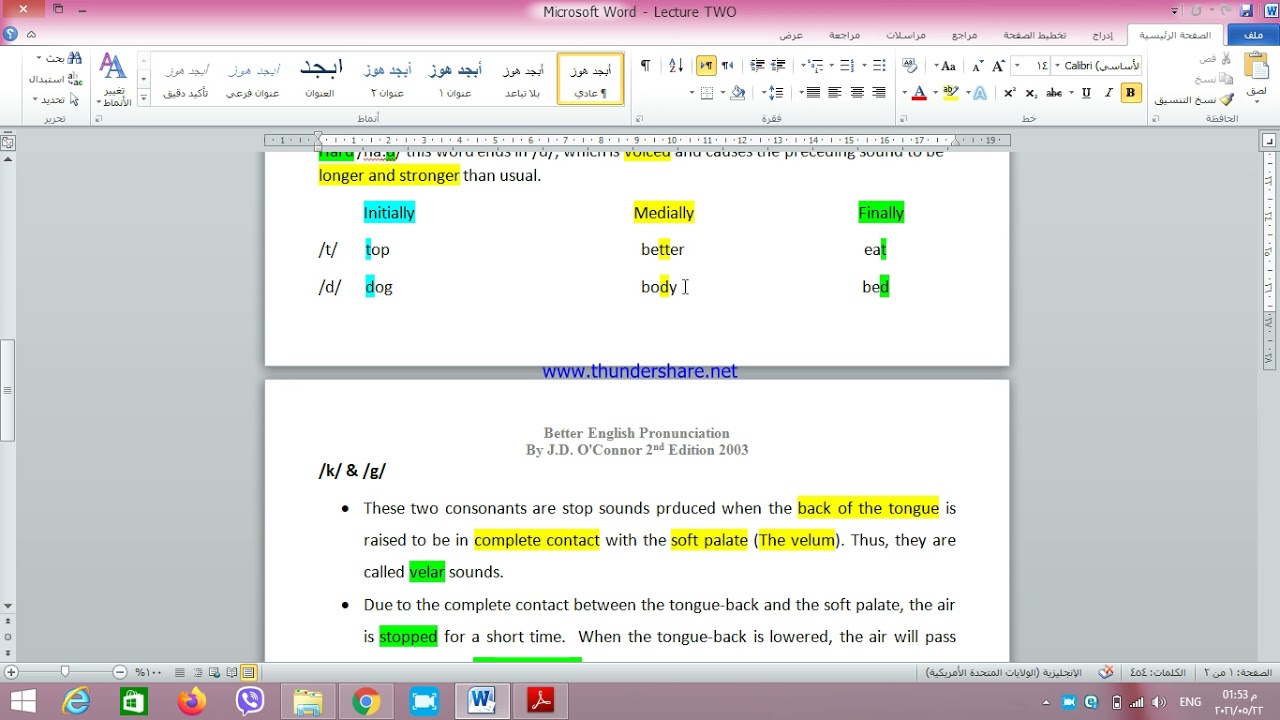Viewport: 1280px width, 720px height.
Task: Click www.thundershare.net link
Action: [640, 371]
